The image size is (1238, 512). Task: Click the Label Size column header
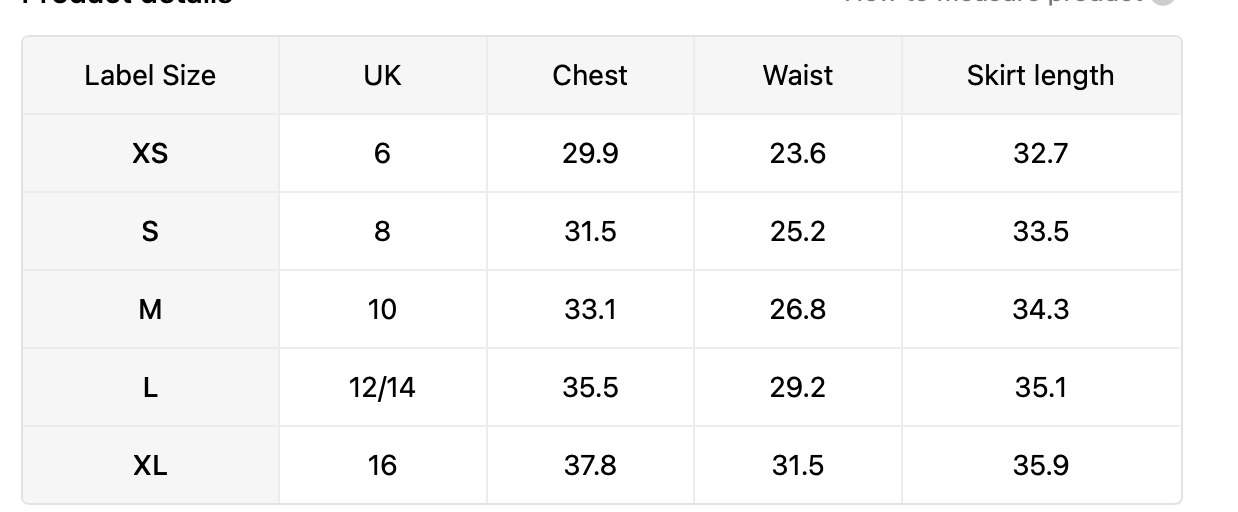[x=150, y=75]
